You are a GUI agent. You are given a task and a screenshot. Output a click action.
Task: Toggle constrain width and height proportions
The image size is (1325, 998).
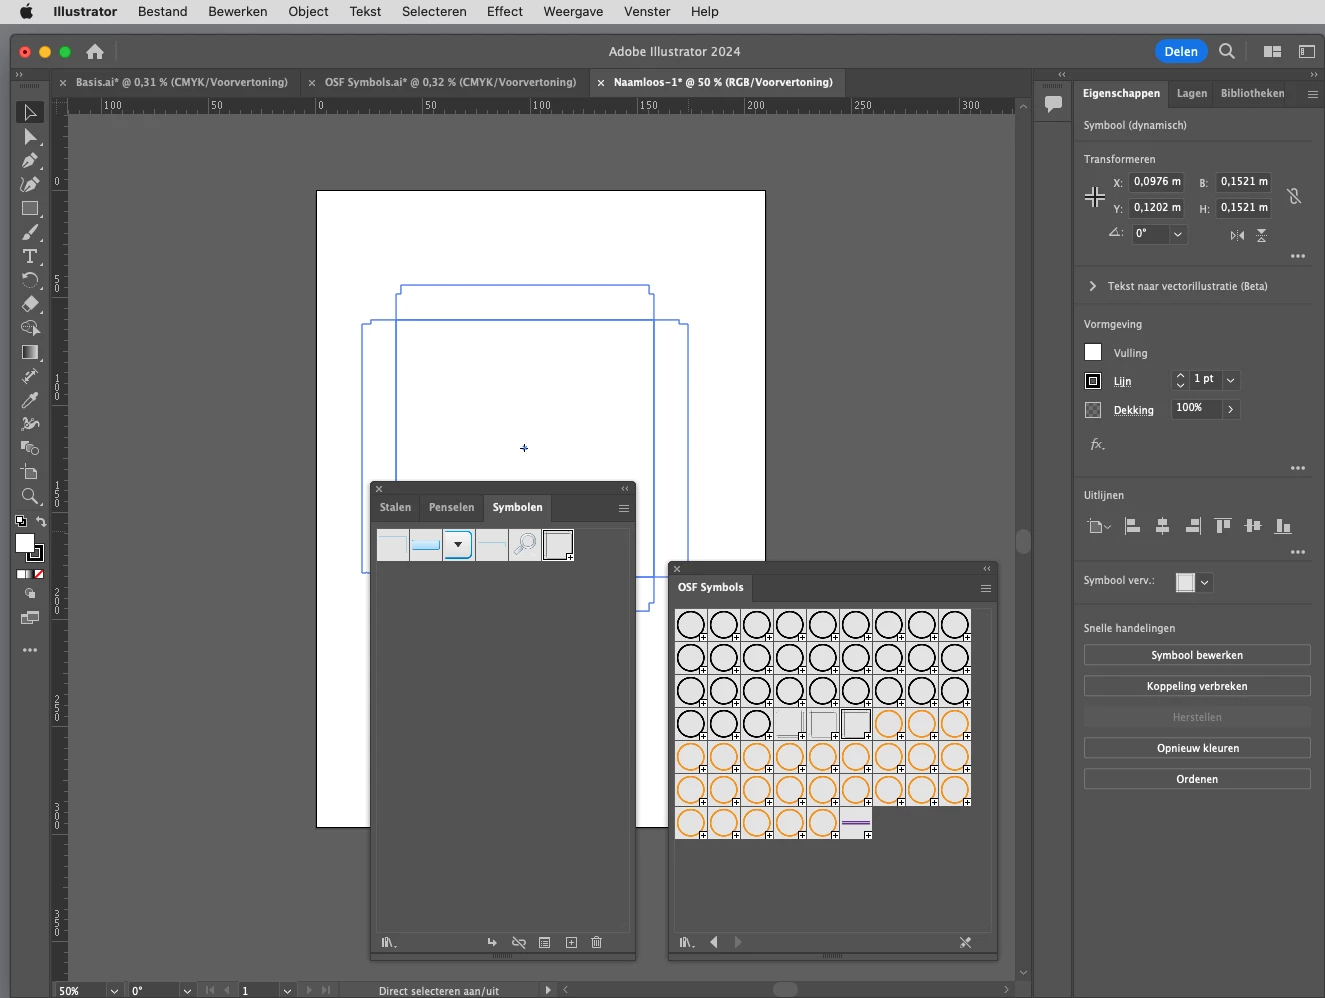point(1294,196)
